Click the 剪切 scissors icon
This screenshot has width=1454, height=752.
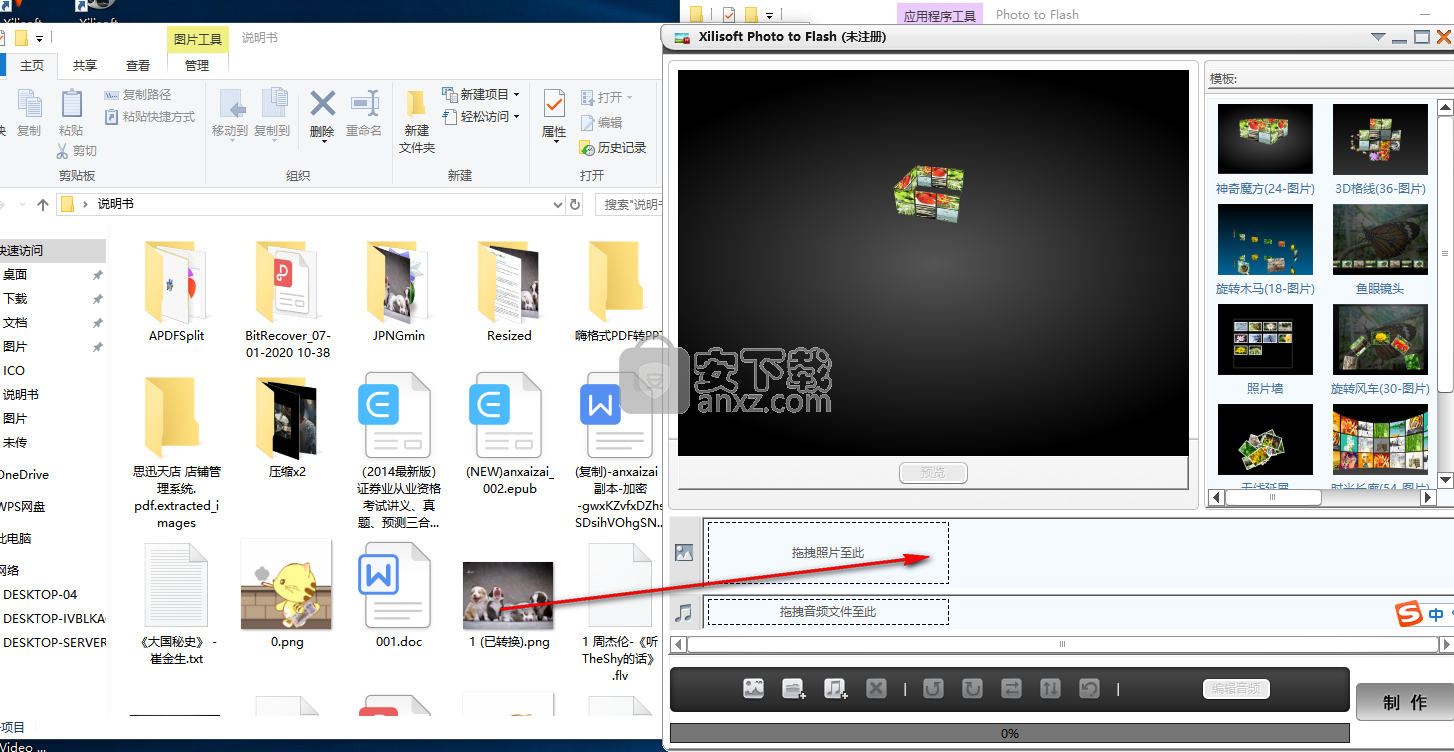62,151
